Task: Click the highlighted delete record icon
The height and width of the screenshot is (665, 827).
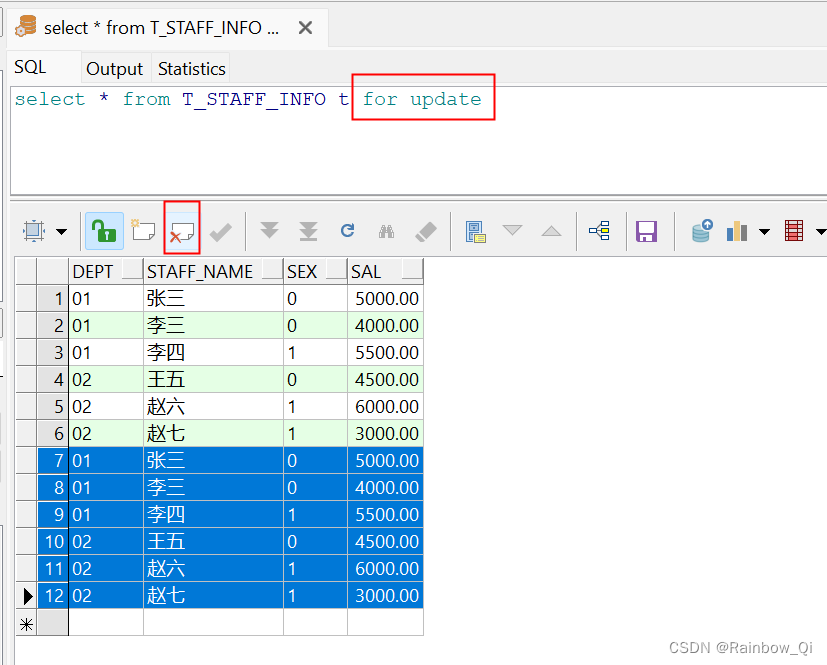Action: pos(181,230)
